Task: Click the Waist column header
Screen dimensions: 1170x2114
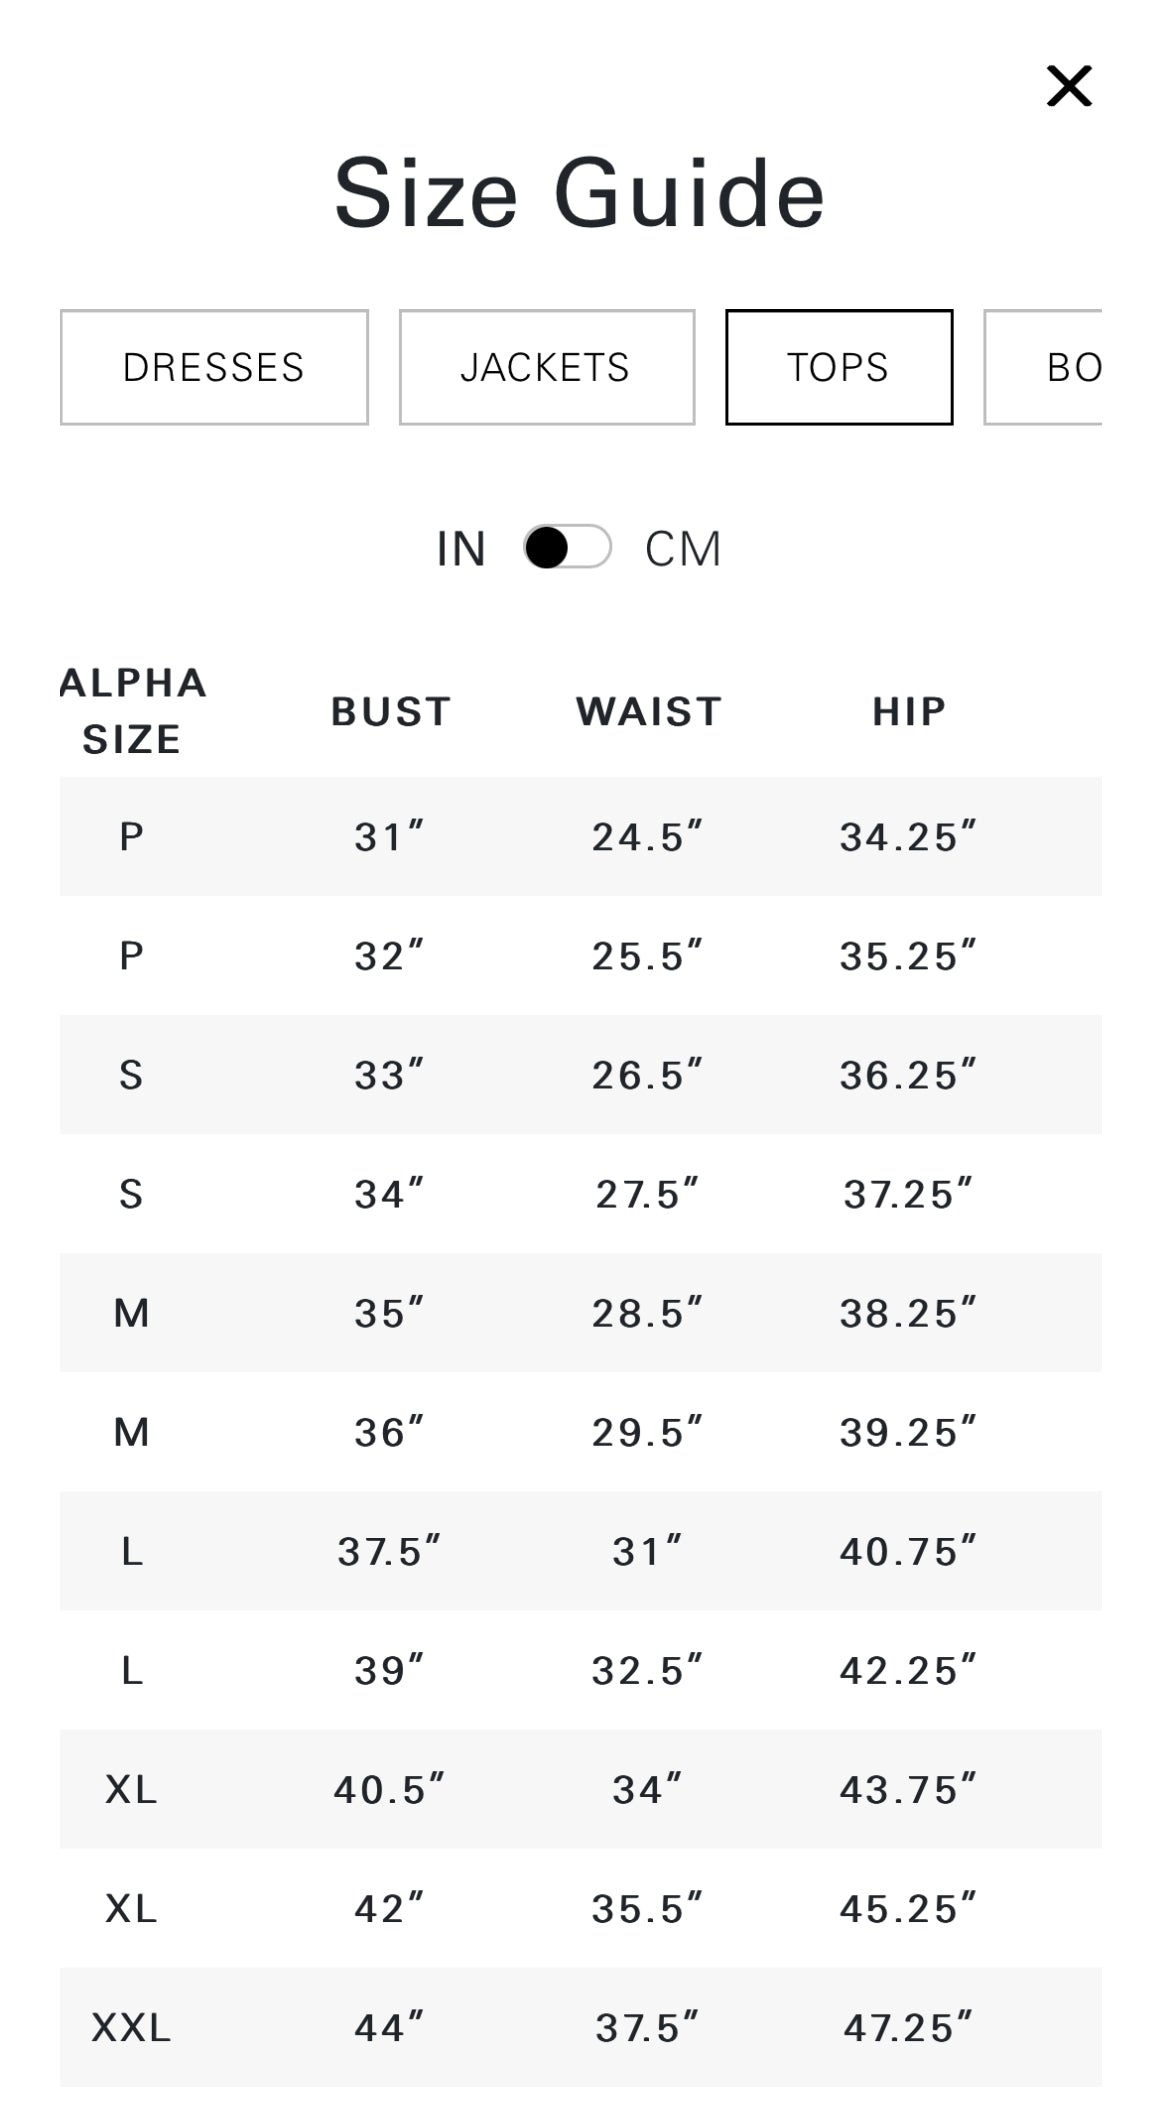Action: point(648,711)
